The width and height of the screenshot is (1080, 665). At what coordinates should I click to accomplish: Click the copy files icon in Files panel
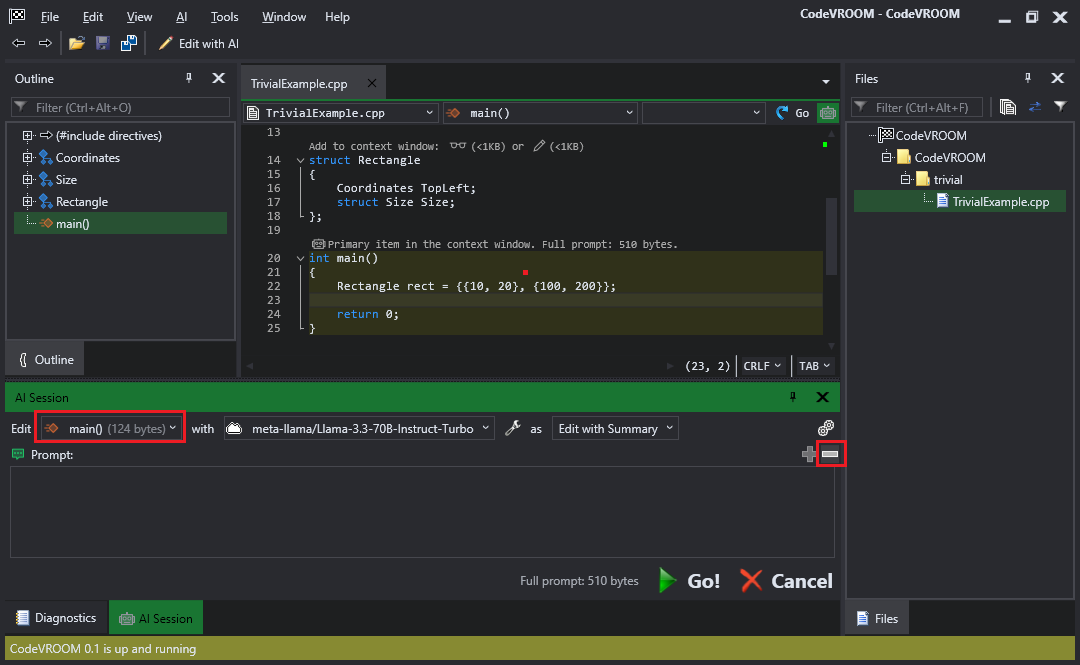(x=1008, y=107)
